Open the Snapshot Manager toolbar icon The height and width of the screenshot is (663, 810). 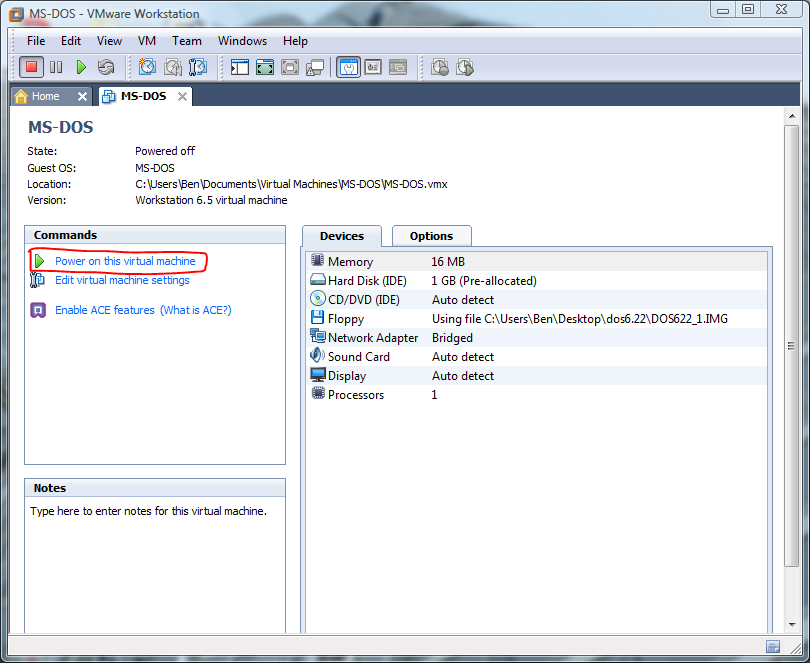point(198,67)
